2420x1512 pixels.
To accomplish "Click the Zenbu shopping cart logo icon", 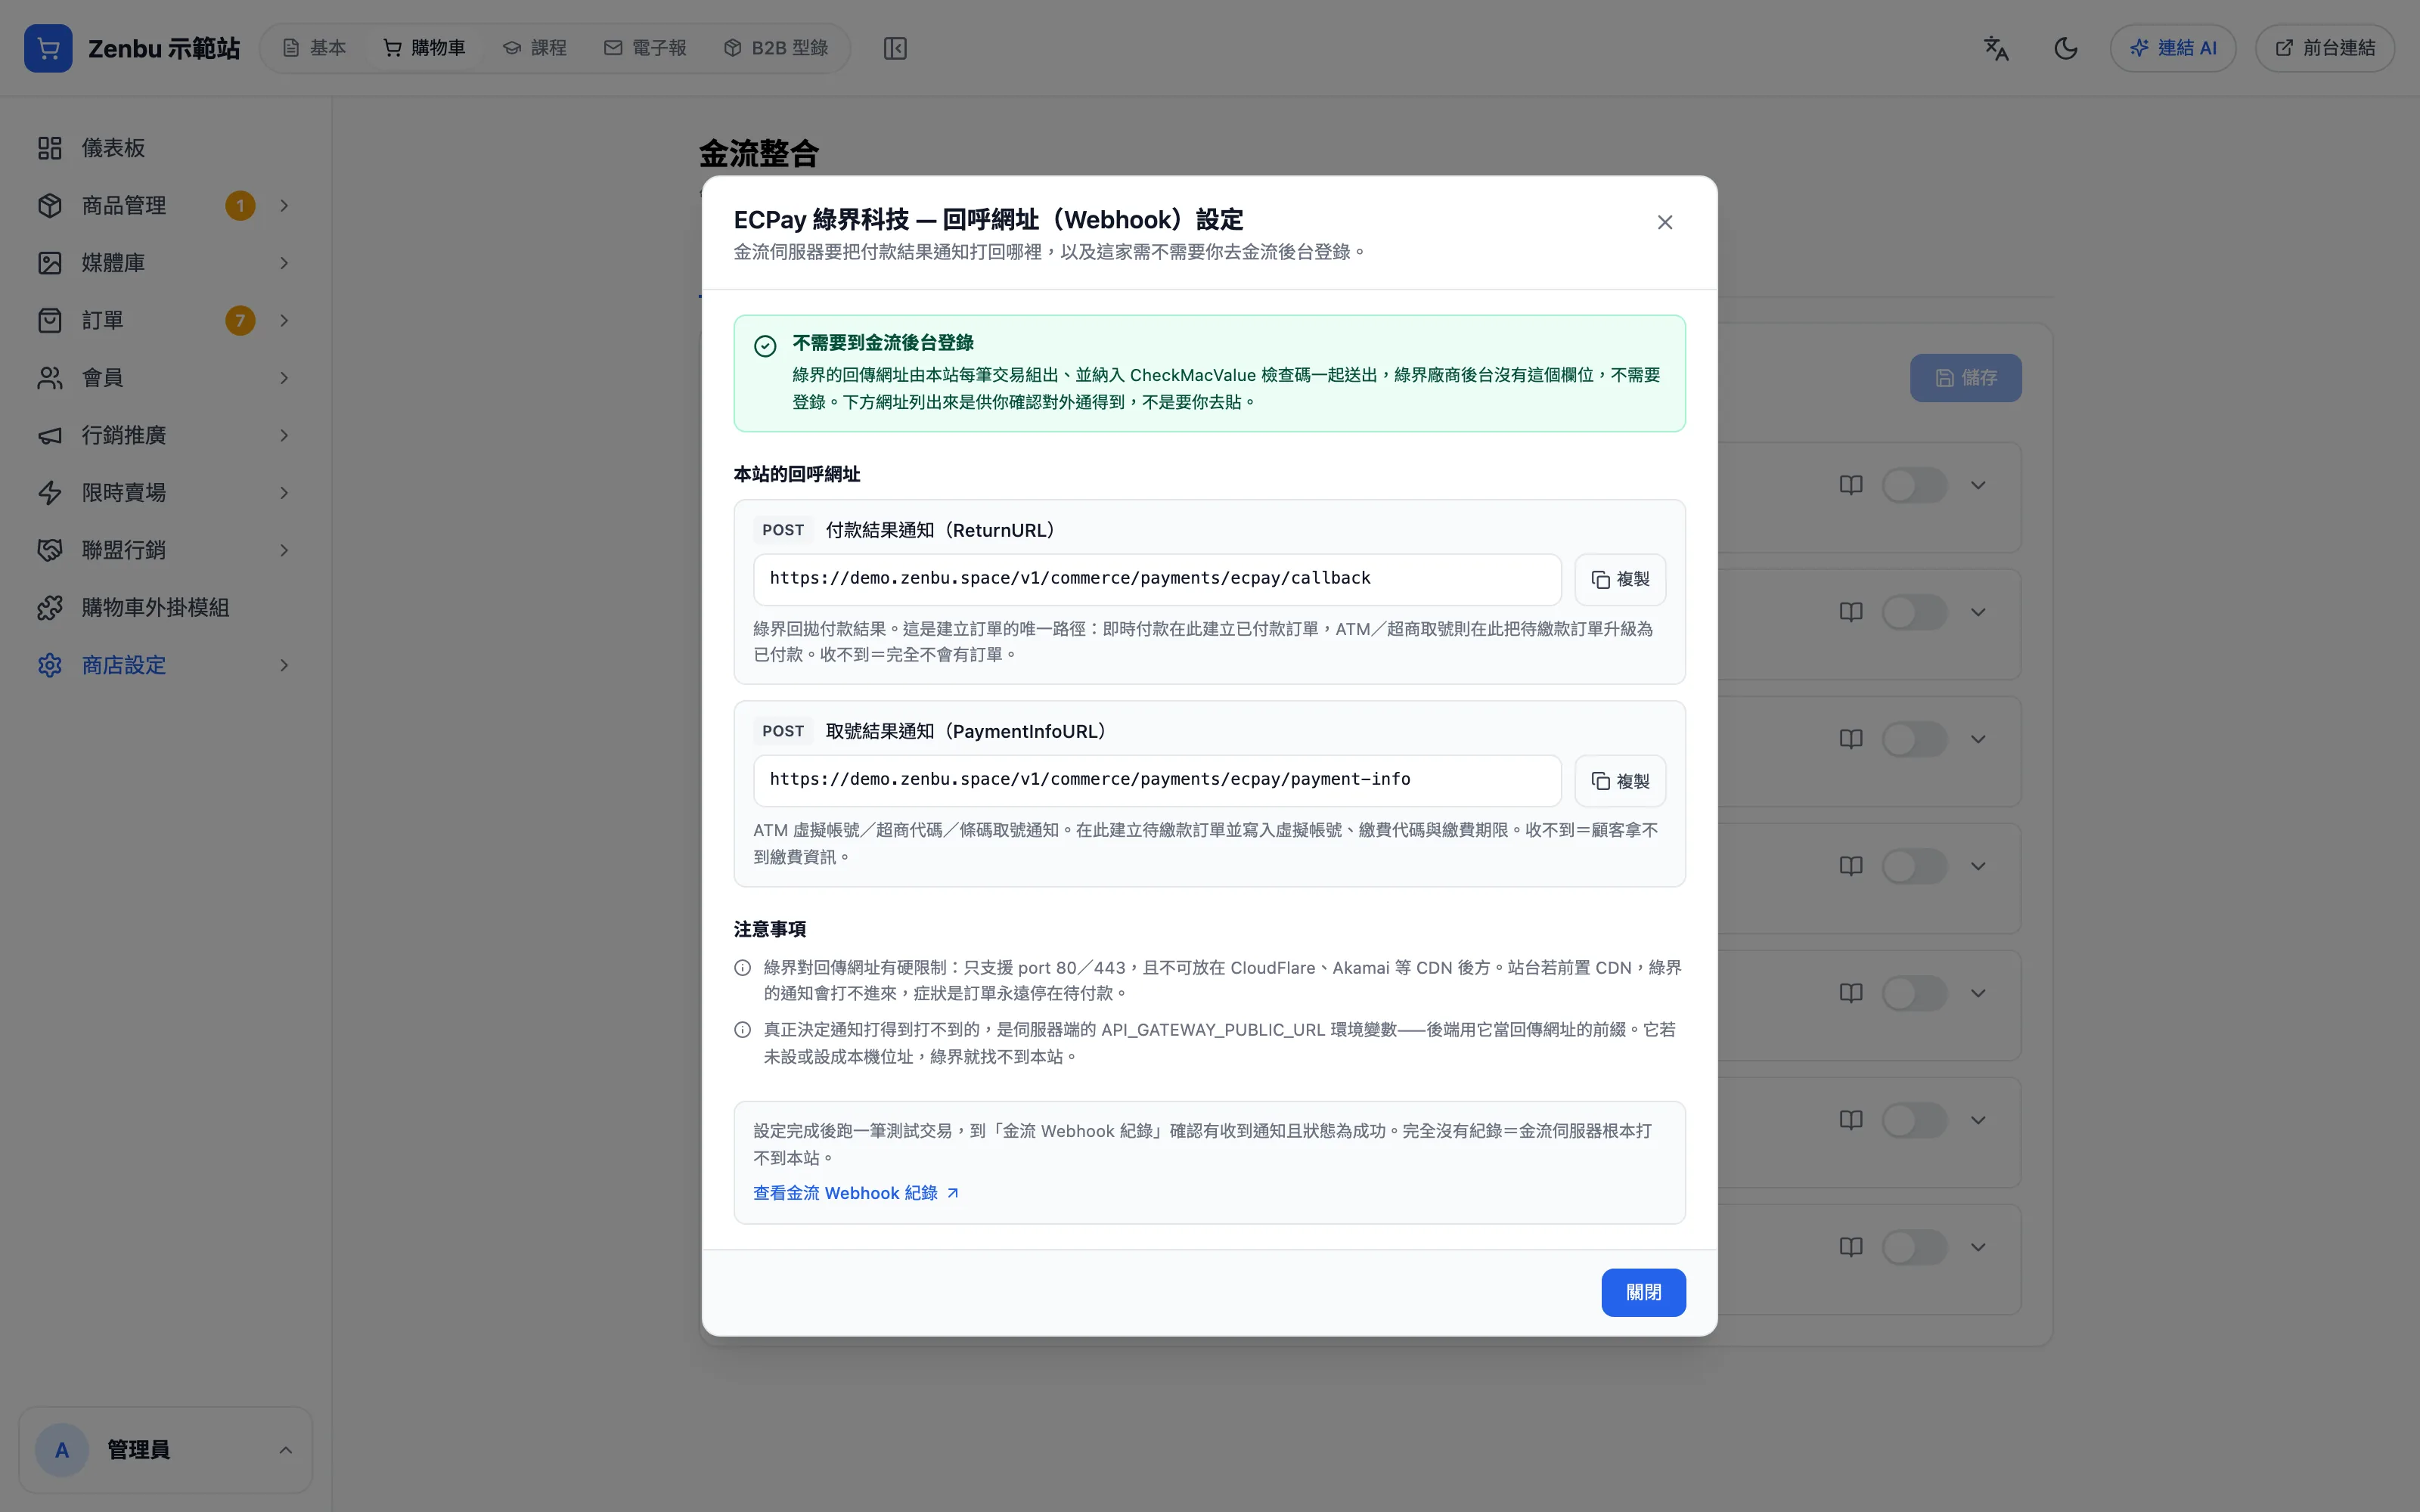I will coord(48,48).
